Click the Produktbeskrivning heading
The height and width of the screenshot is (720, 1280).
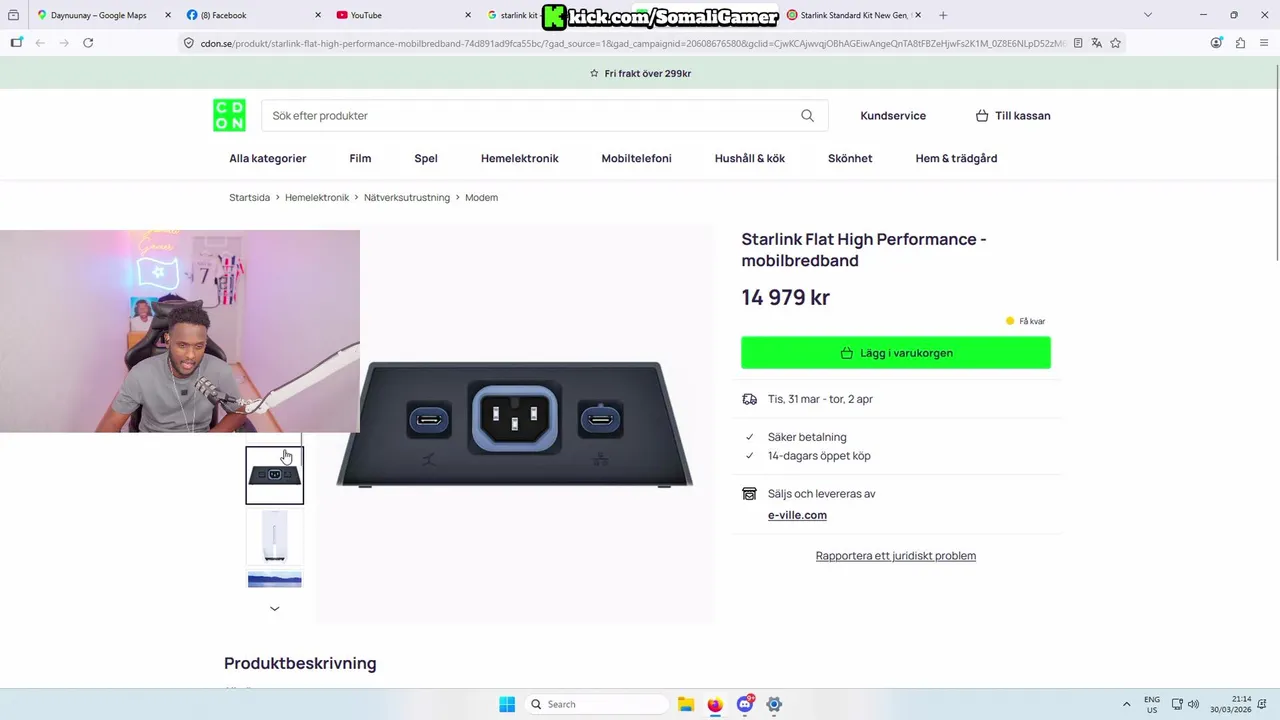(x=300, y=663)
